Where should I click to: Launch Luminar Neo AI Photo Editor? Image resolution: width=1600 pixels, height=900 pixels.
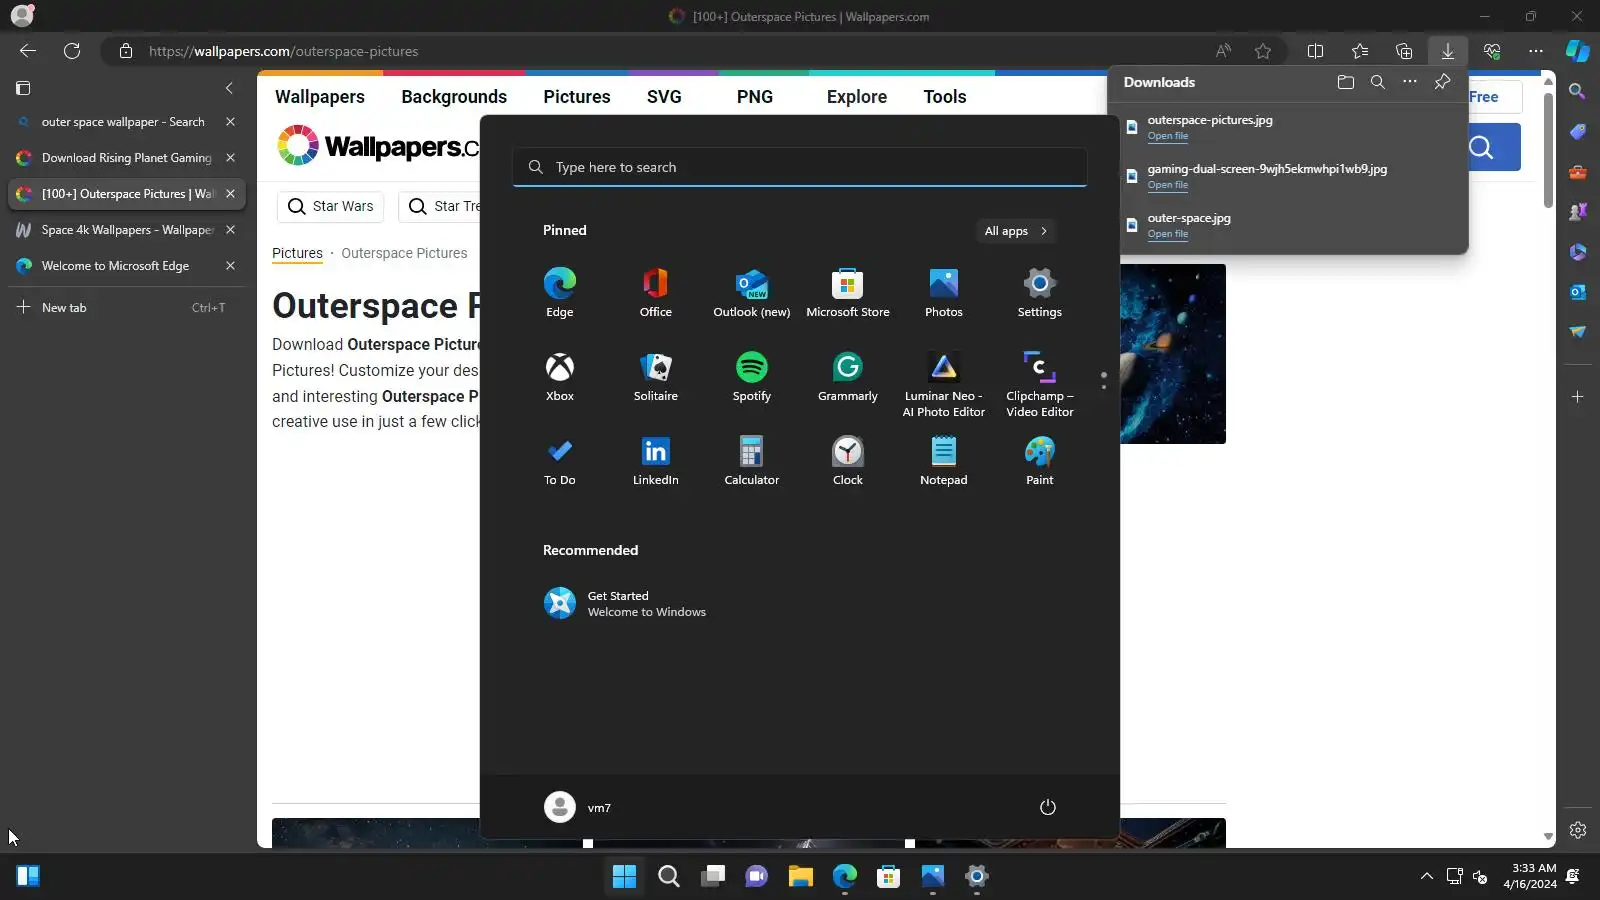[944, 384]
